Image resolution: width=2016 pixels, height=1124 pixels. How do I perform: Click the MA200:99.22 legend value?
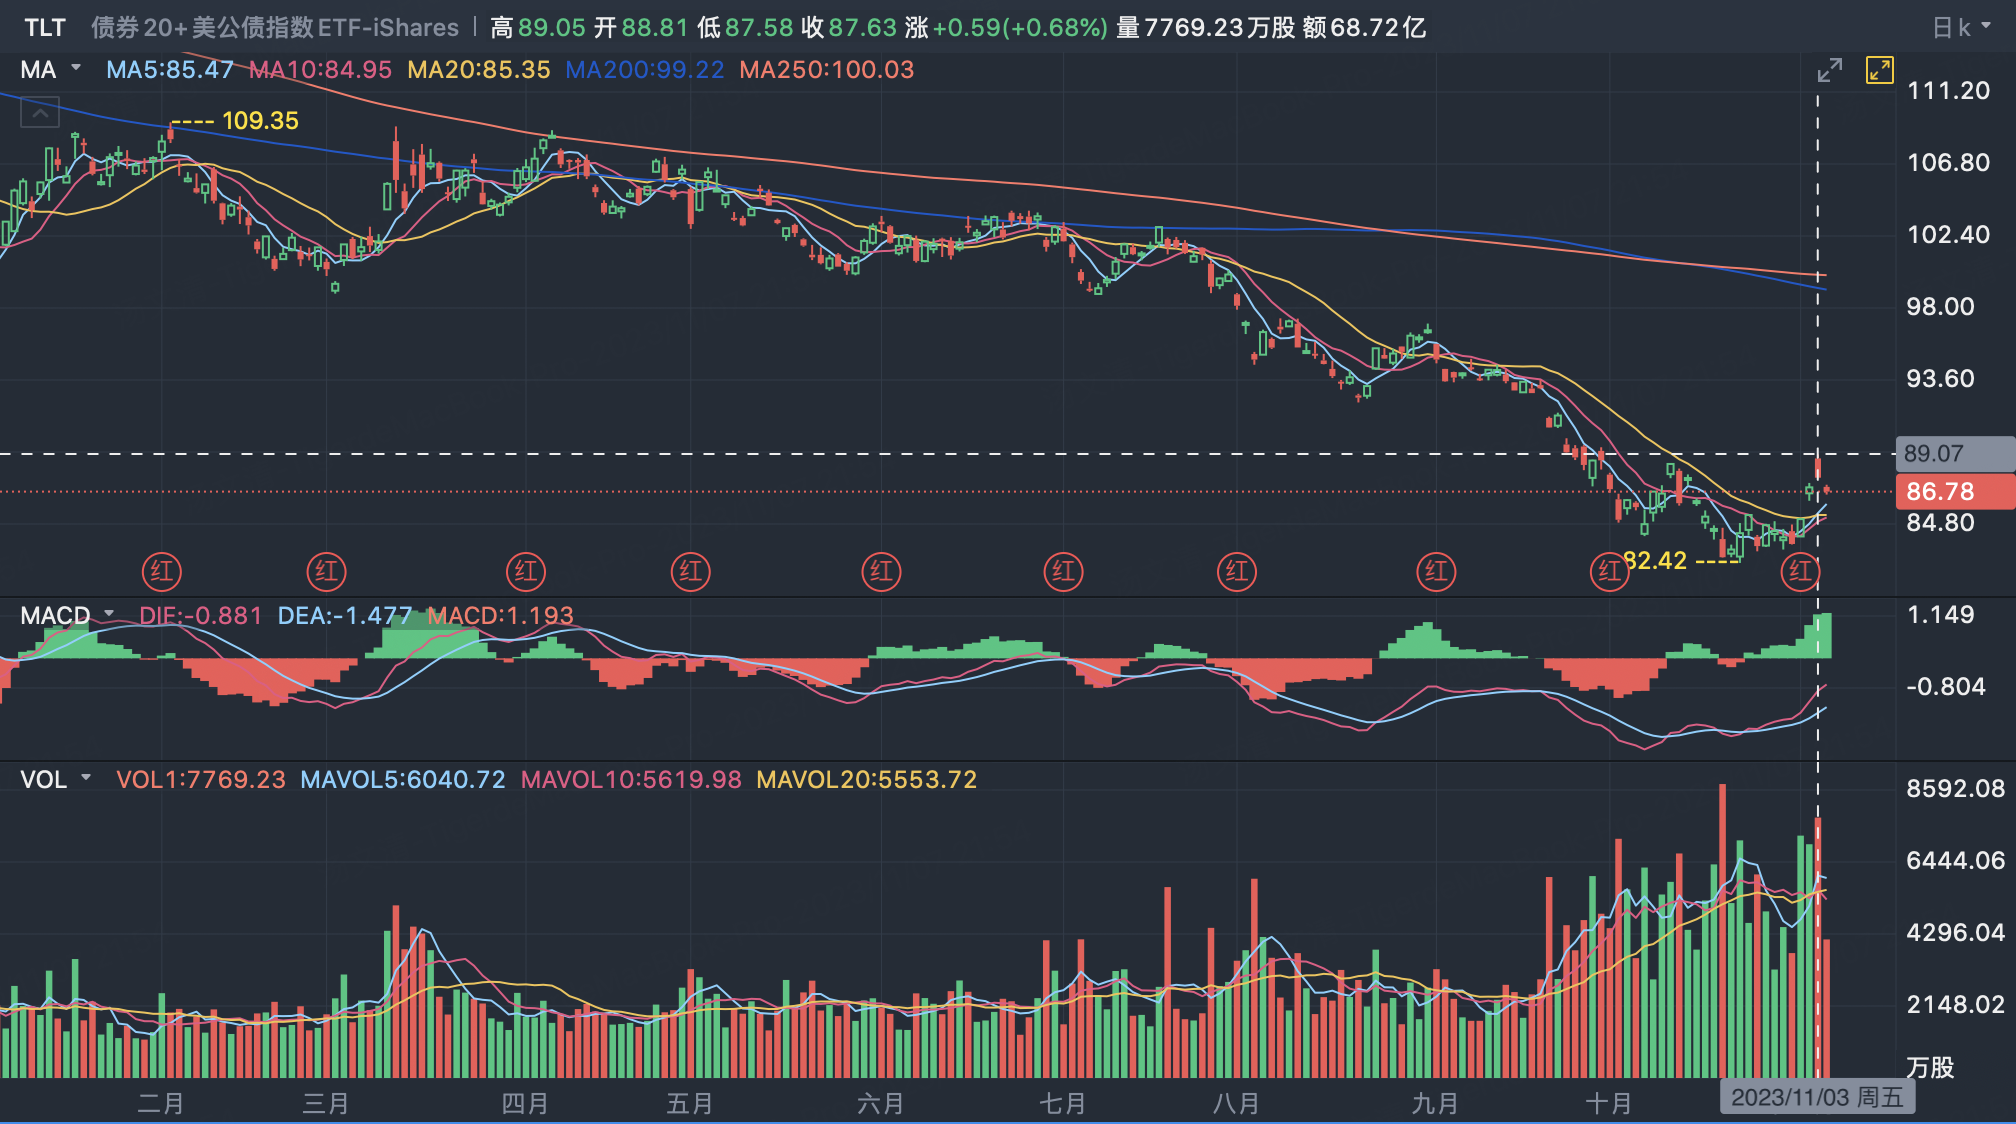pos(645,70)
